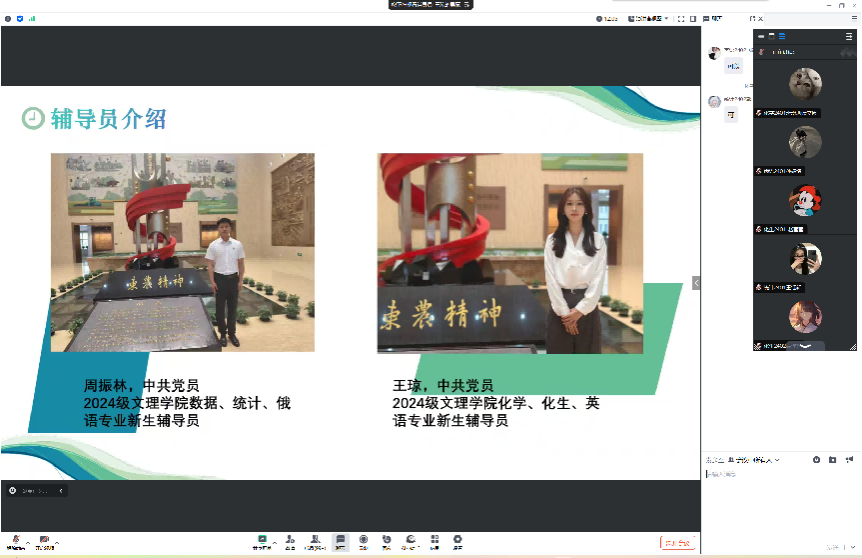The width and height of the screenshot is (862, 558).
Task: Click the chat header tab label
Action: click(x=713, y=19)
